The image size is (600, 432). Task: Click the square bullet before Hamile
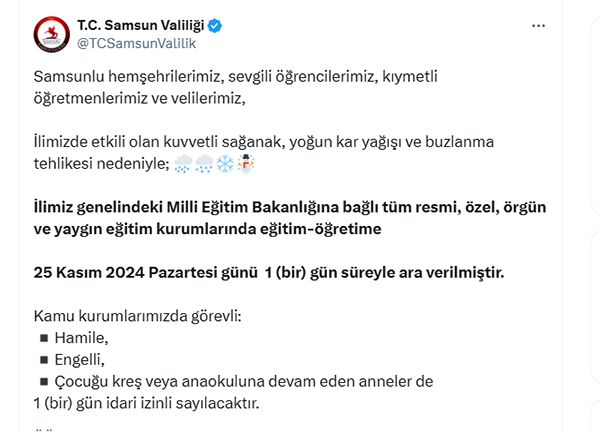[x=44, y=338]
